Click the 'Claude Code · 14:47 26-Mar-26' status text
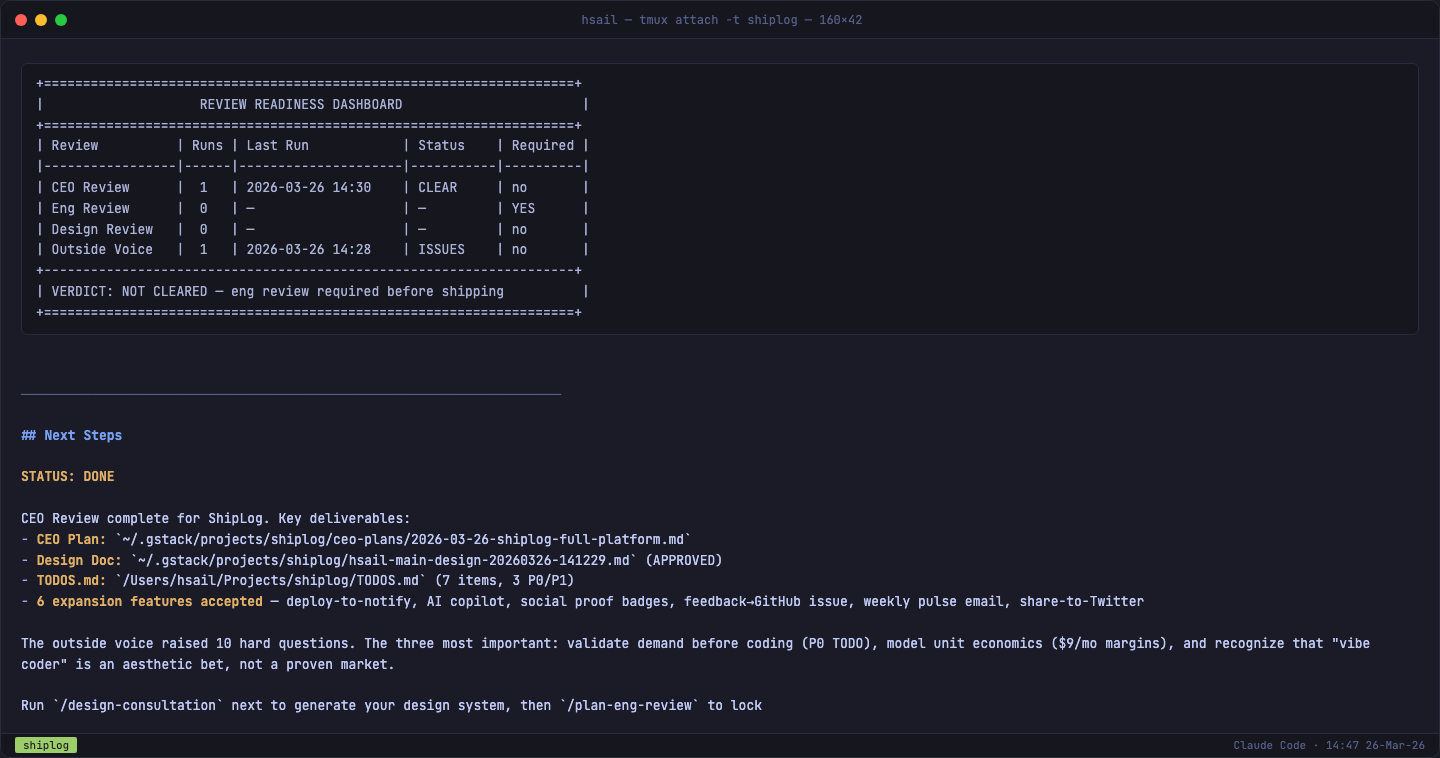This screenshot has height=758, width=1440. [x=1329, y=745]
